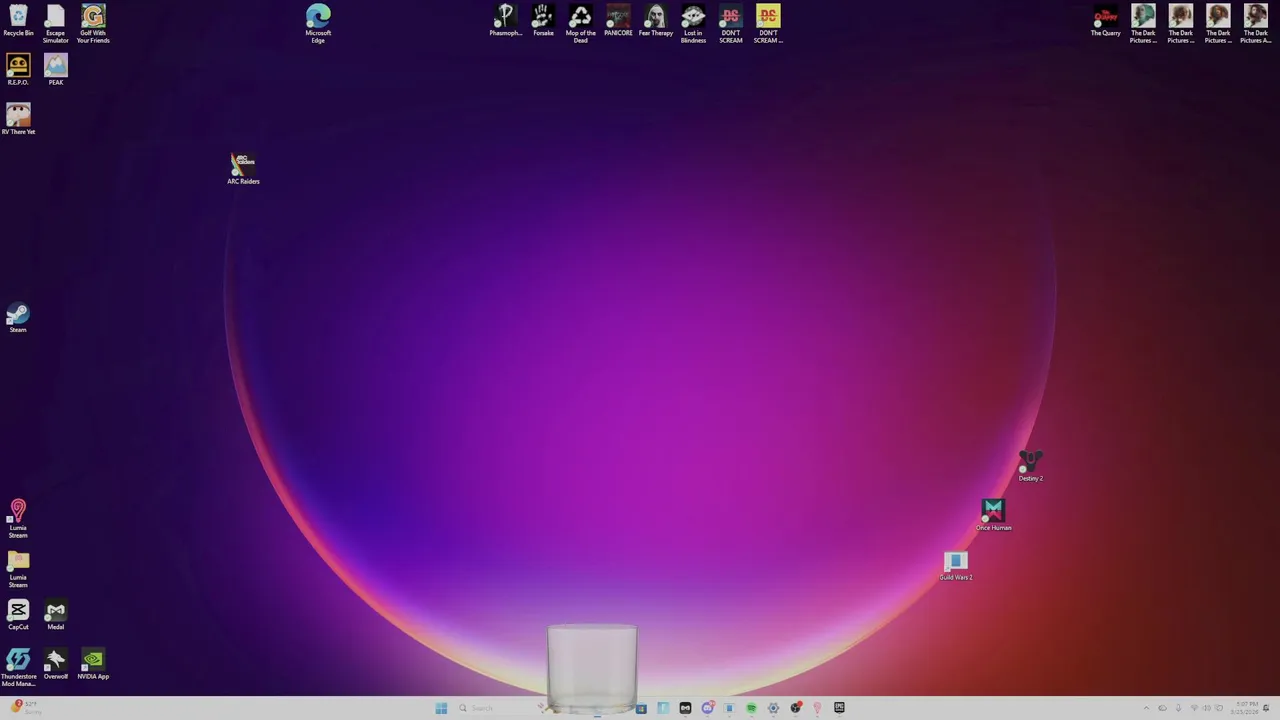The height and width of the screenshot is (720, 1280).
Task: Open the Recycle Bin desktop icon
Action: click(x=18, y=21)
